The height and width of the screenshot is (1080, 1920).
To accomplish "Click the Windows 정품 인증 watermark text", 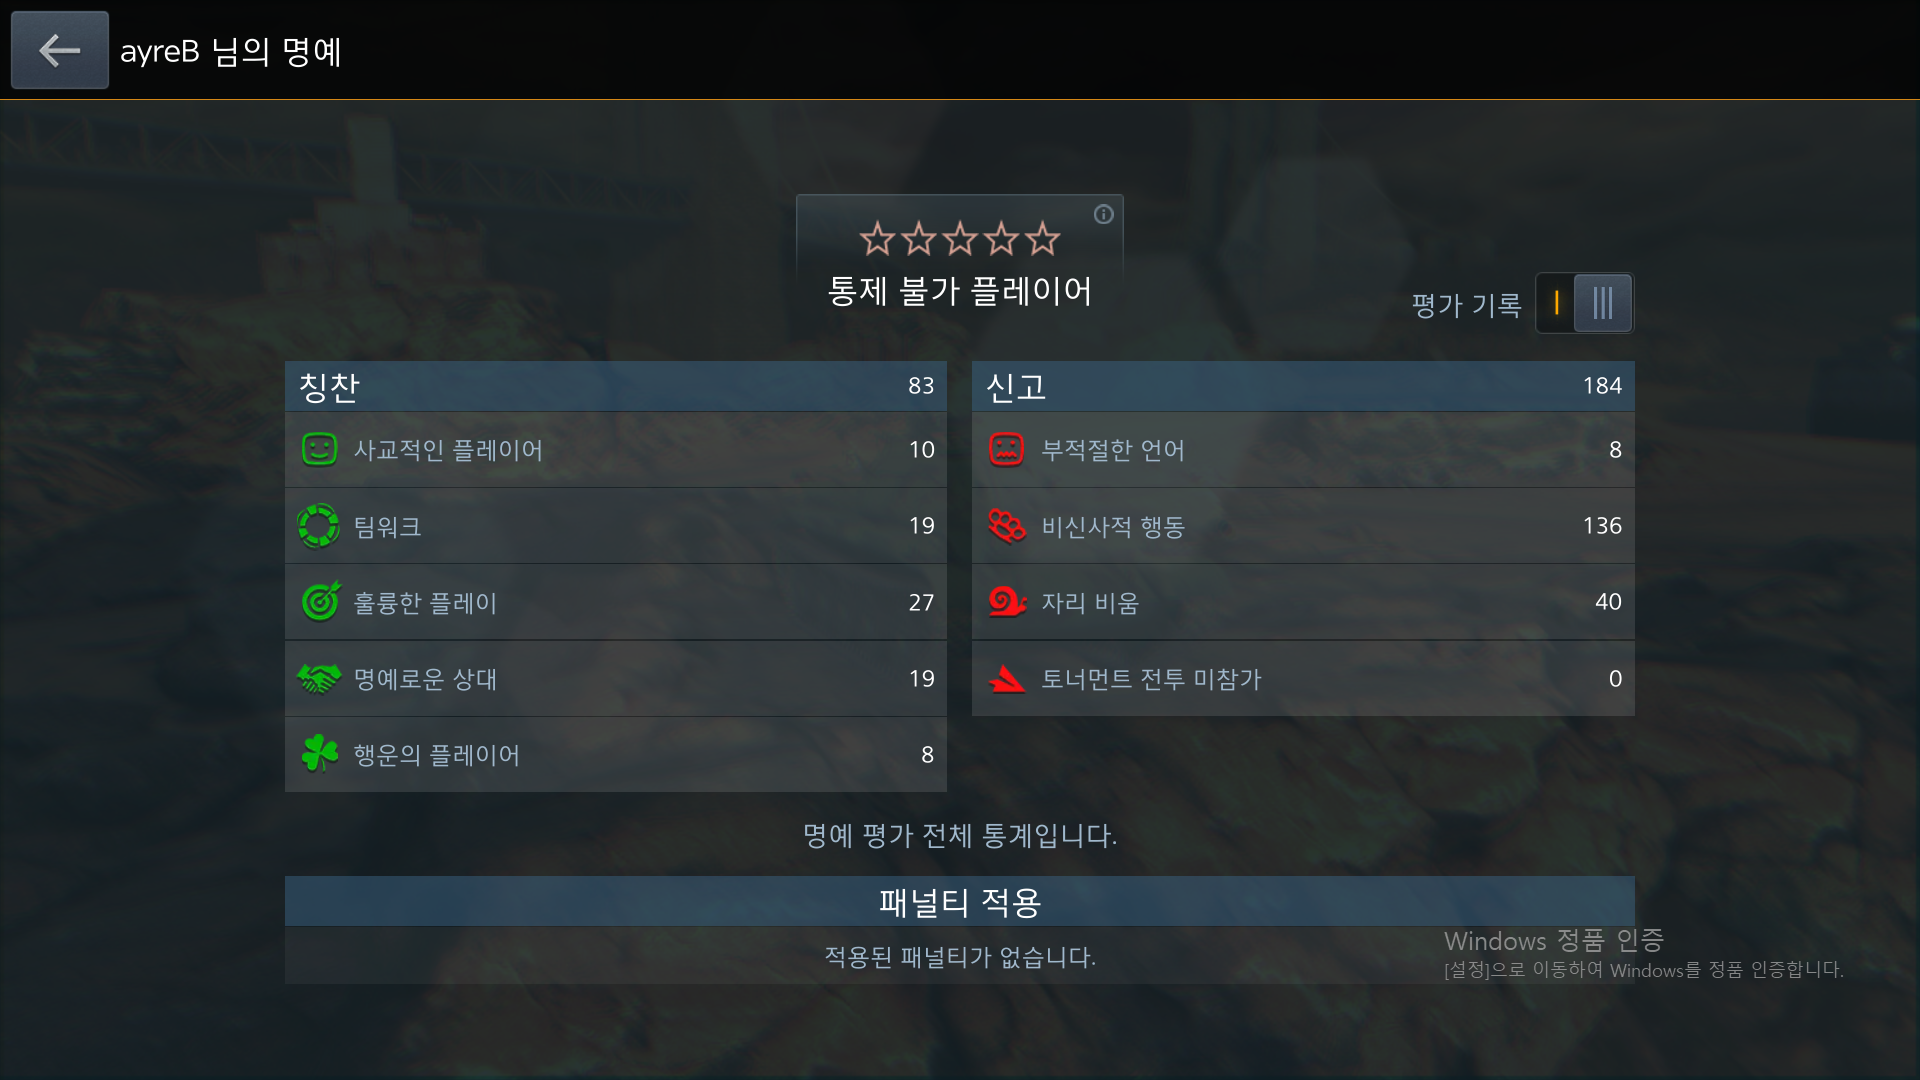I will (1554, 940).
